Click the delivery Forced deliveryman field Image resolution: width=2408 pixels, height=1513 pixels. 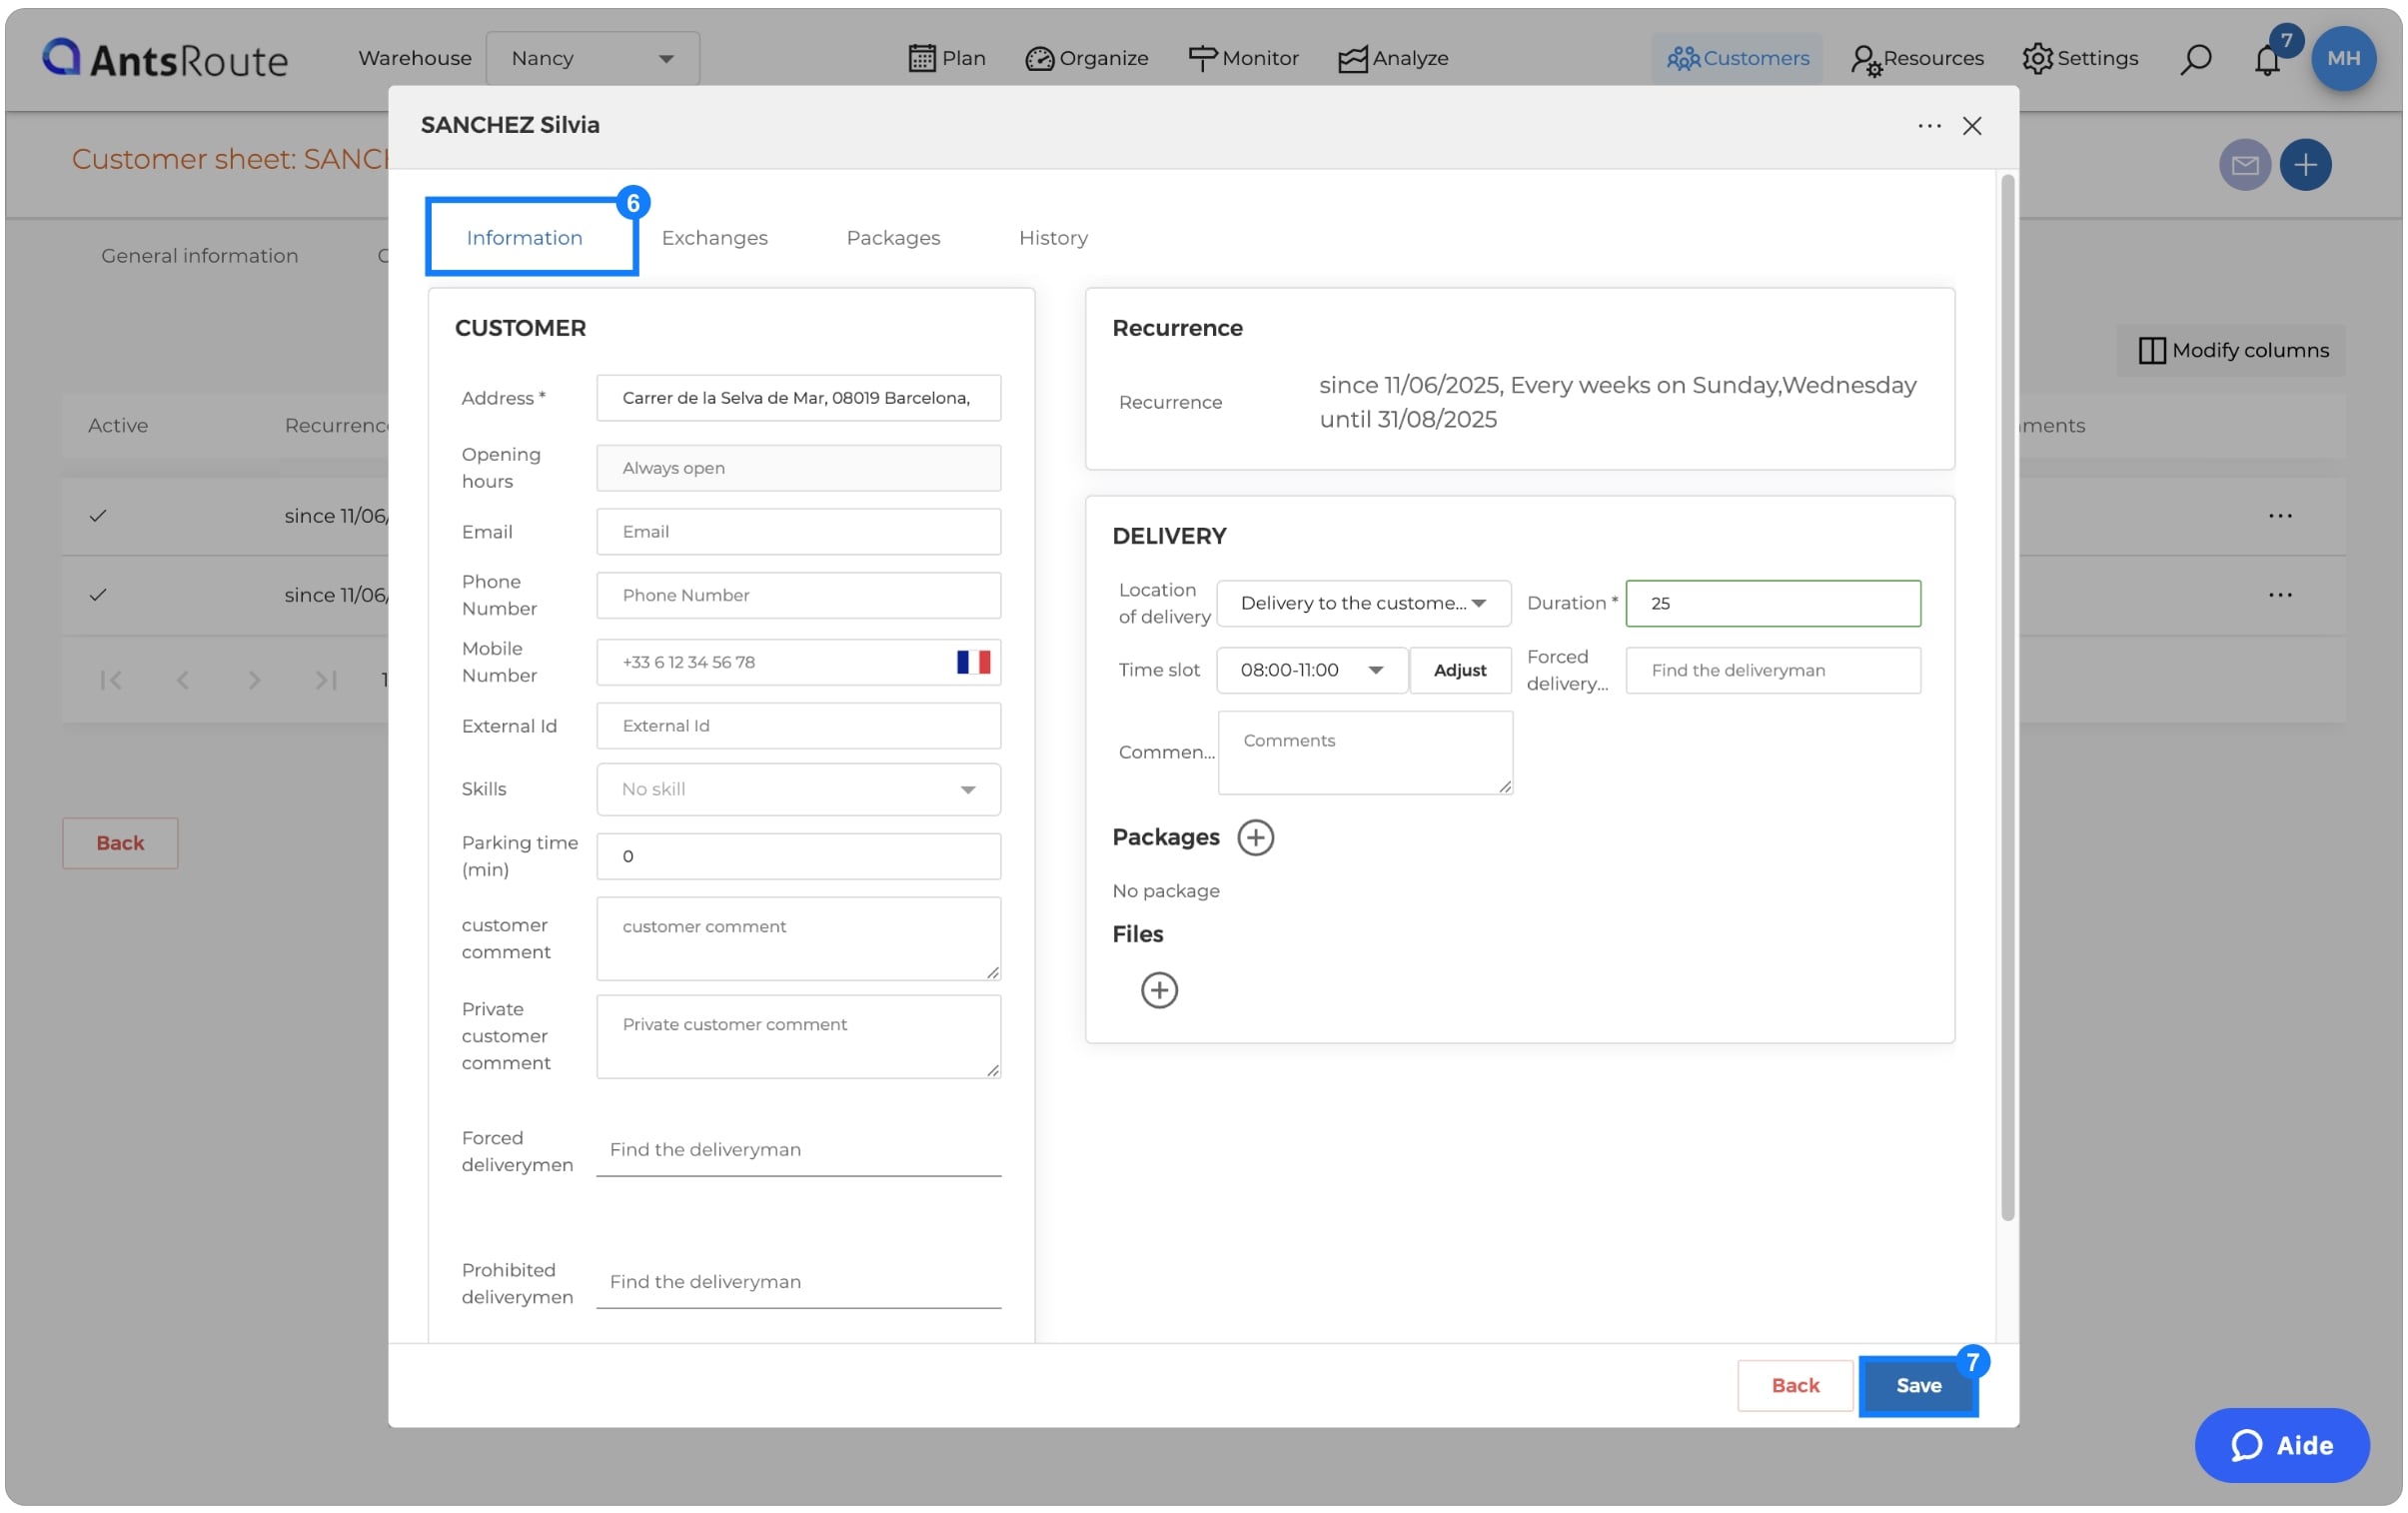[x=1772, y=670]
